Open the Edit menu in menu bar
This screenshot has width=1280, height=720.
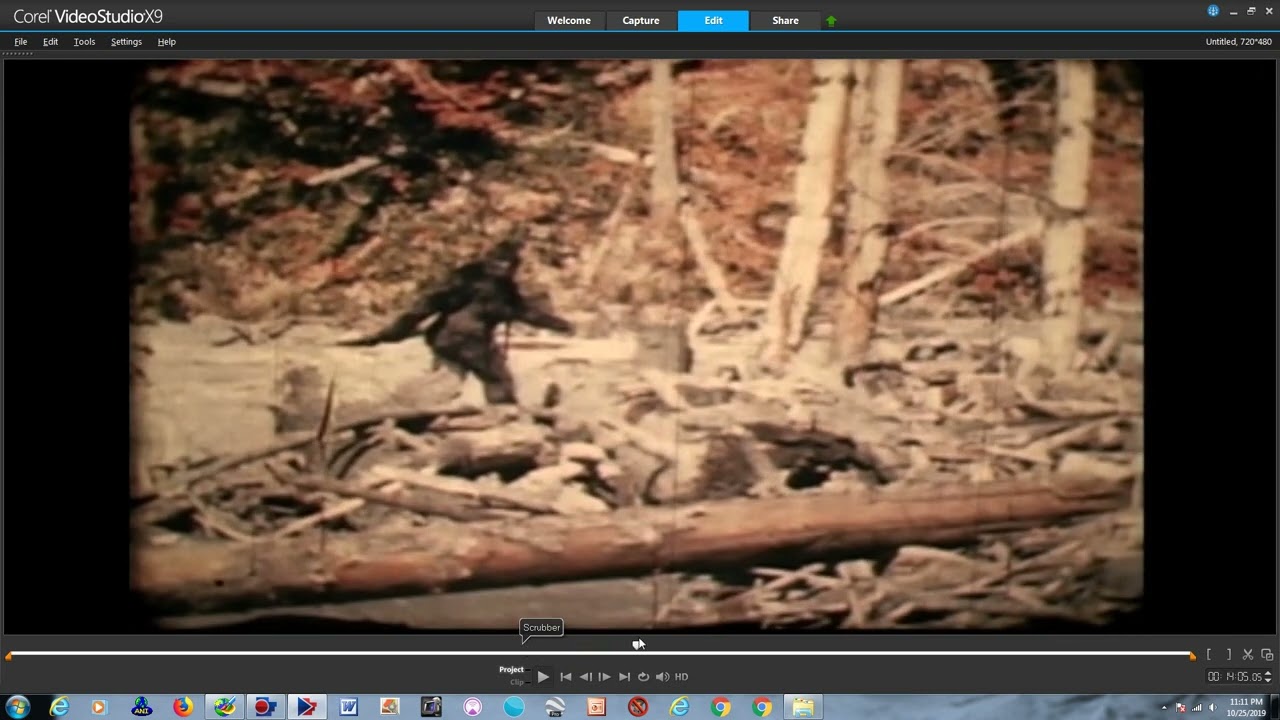click(x=50, y=42)
